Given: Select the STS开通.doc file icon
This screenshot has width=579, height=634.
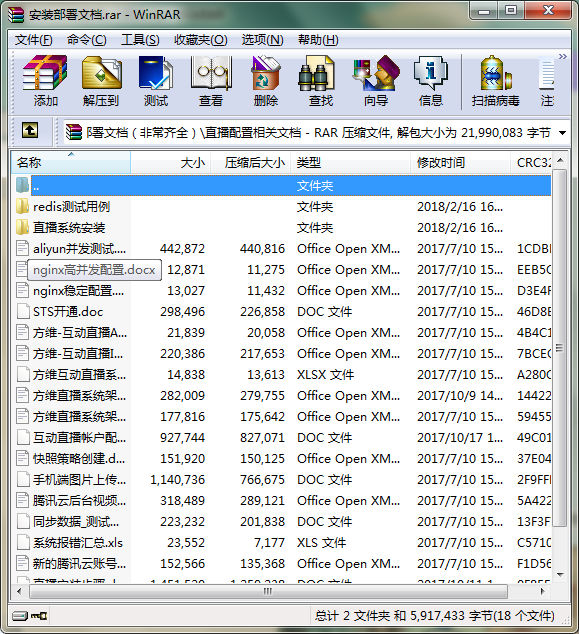Looking at the screenshot, I should (23, 312).
